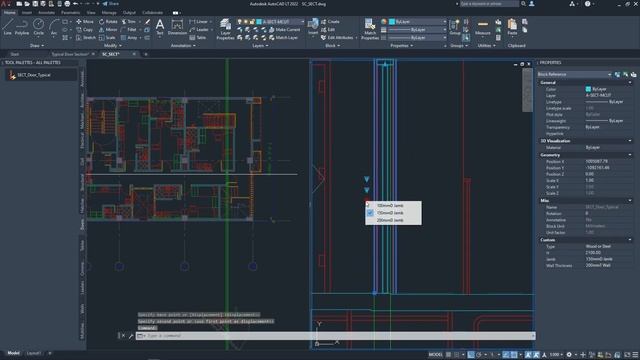Select the Circle tool
The height and width of the screenshot is (360, 640).
tap(38, 27)
